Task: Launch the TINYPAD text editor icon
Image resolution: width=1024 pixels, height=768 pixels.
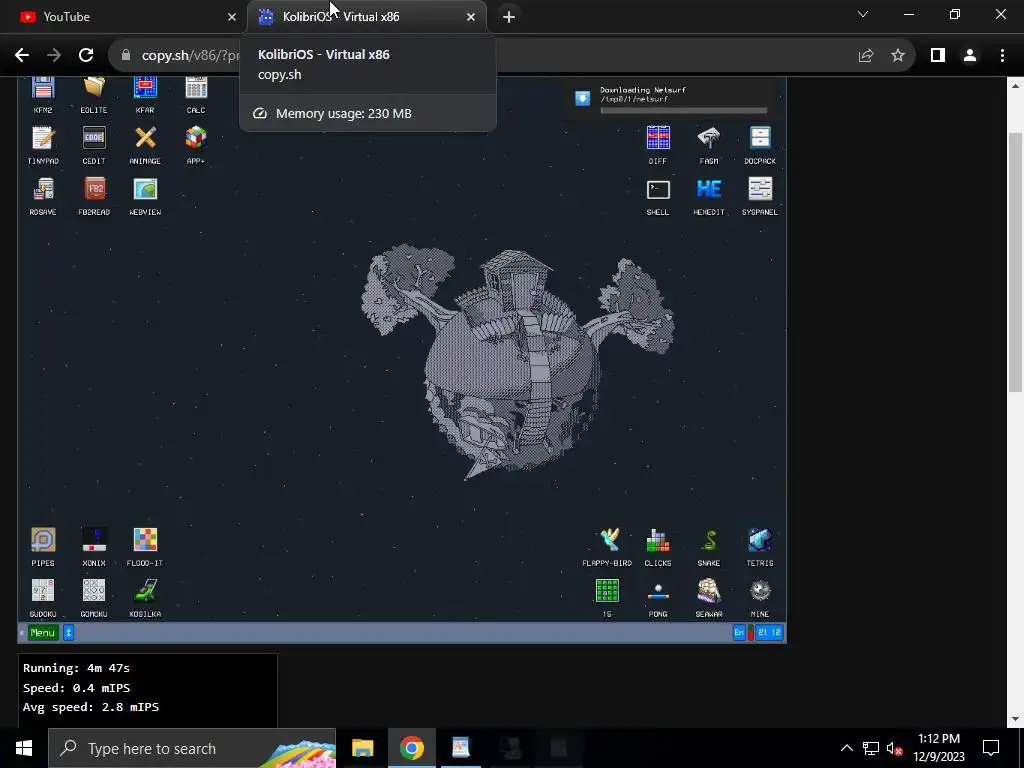Action: tap(43, 145)
